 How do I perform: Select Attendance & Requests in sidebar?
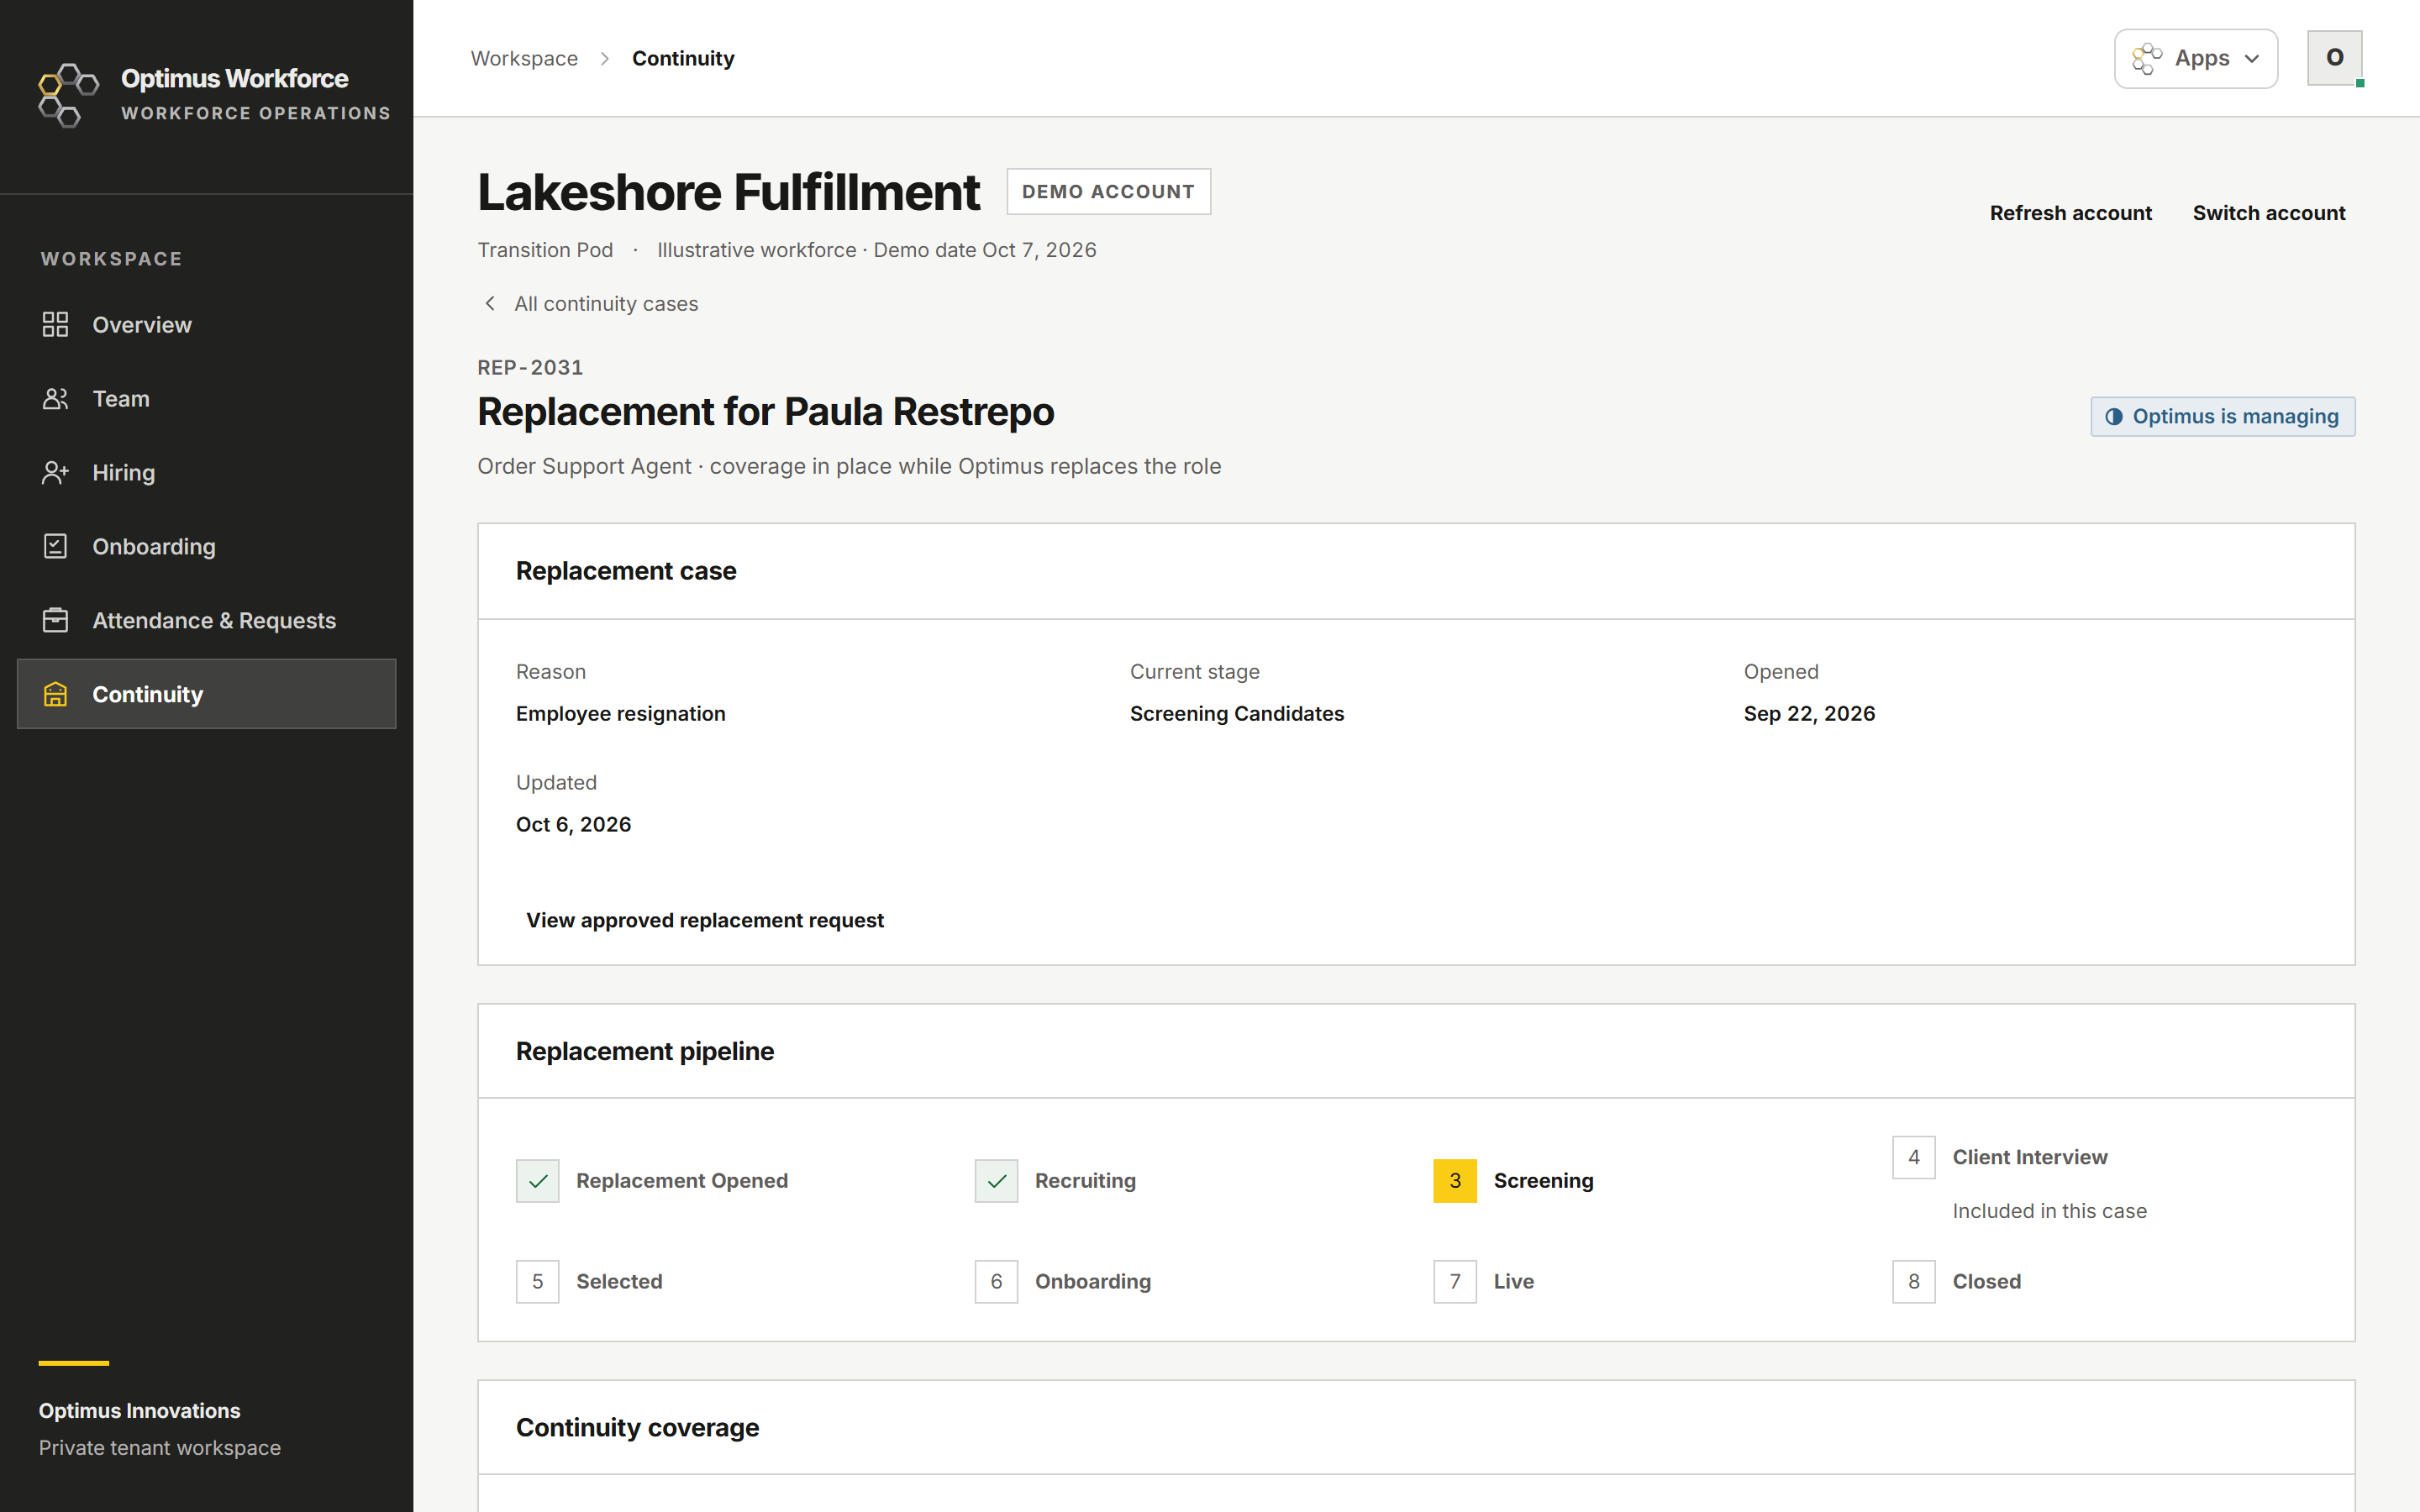(207, 620)
